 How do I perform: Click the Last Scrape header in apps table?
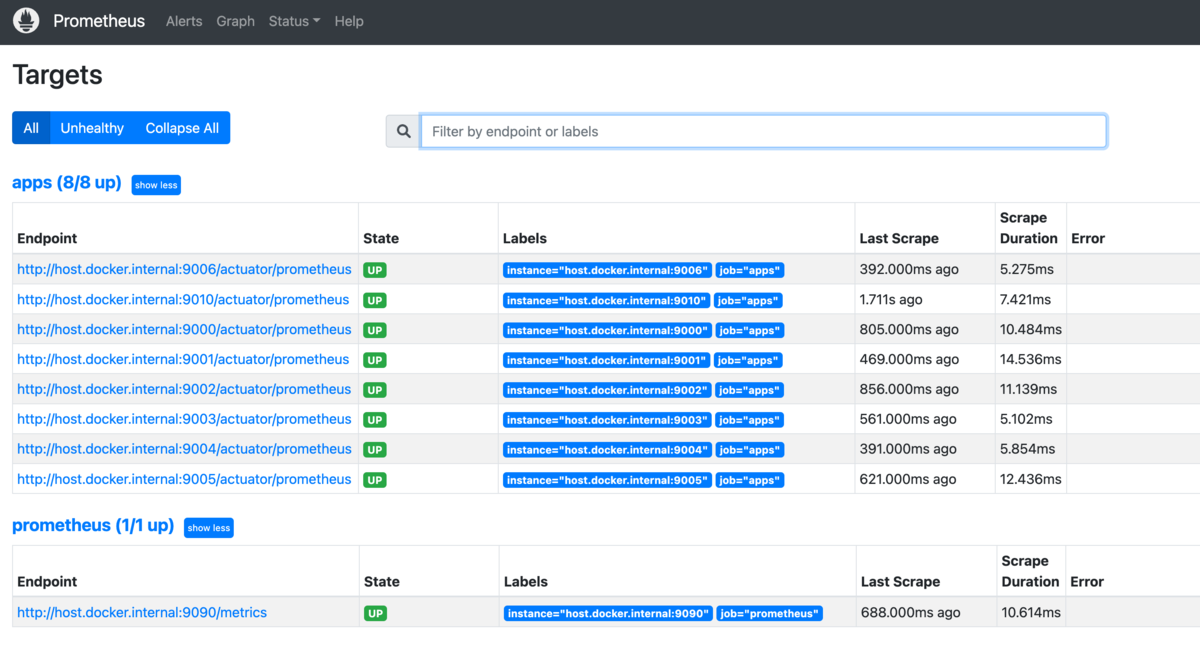tap(899, 238)
